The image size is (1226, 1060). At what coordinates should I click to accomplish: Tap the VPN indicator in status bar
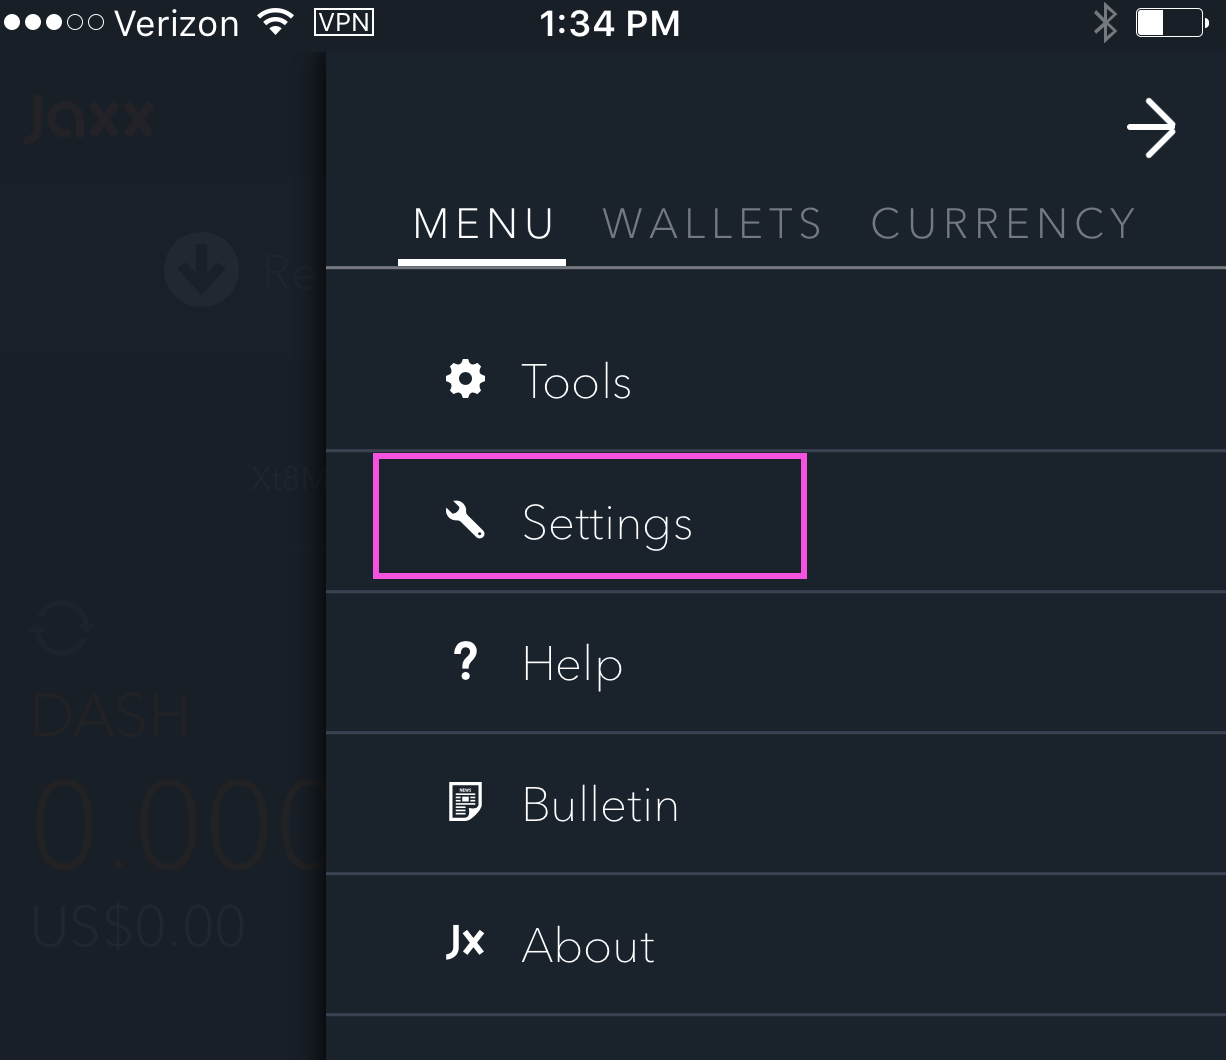(x=343, y=22)
